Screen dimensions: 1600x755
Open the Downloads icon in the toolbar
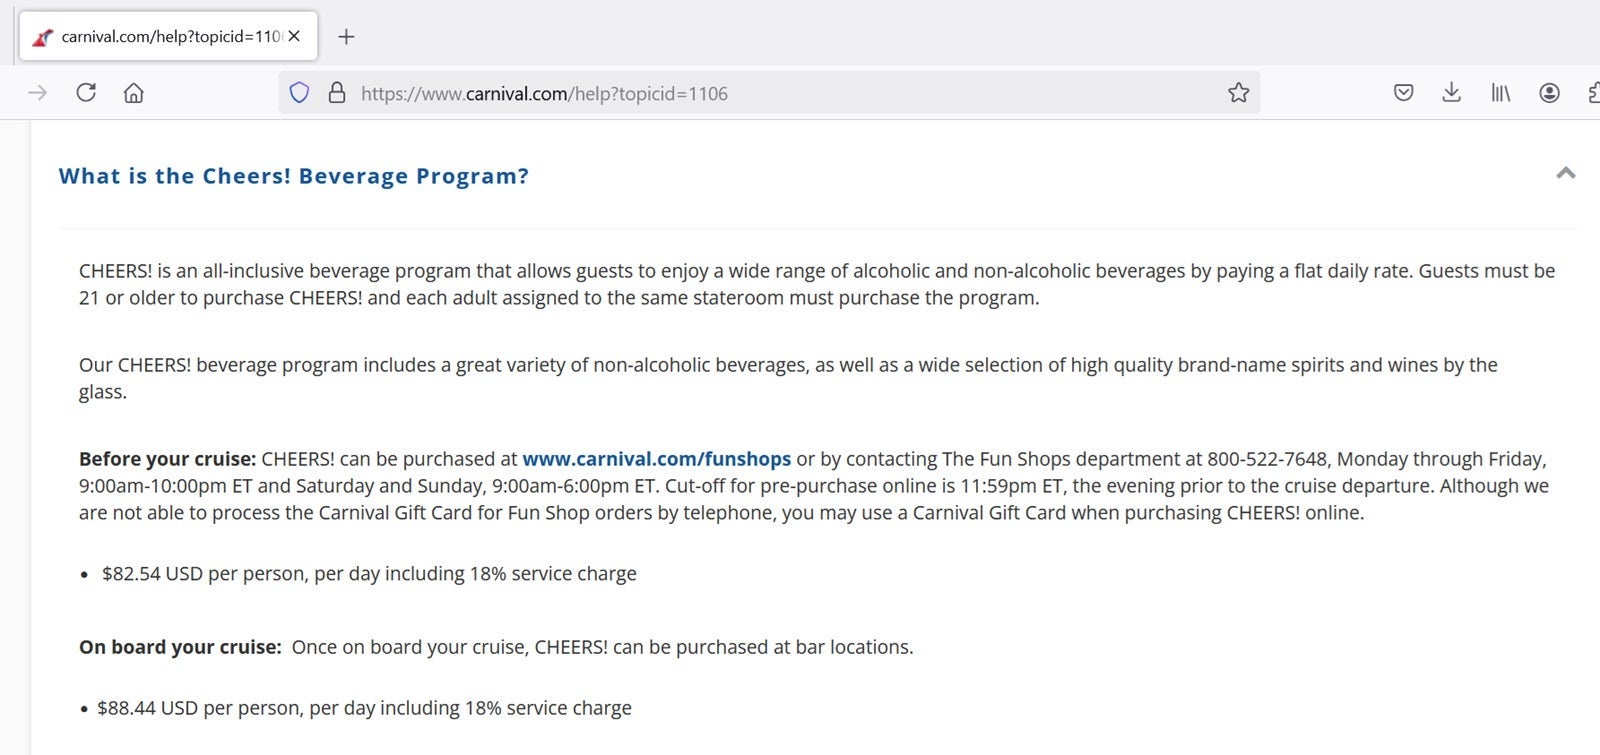coord(1450,92)
